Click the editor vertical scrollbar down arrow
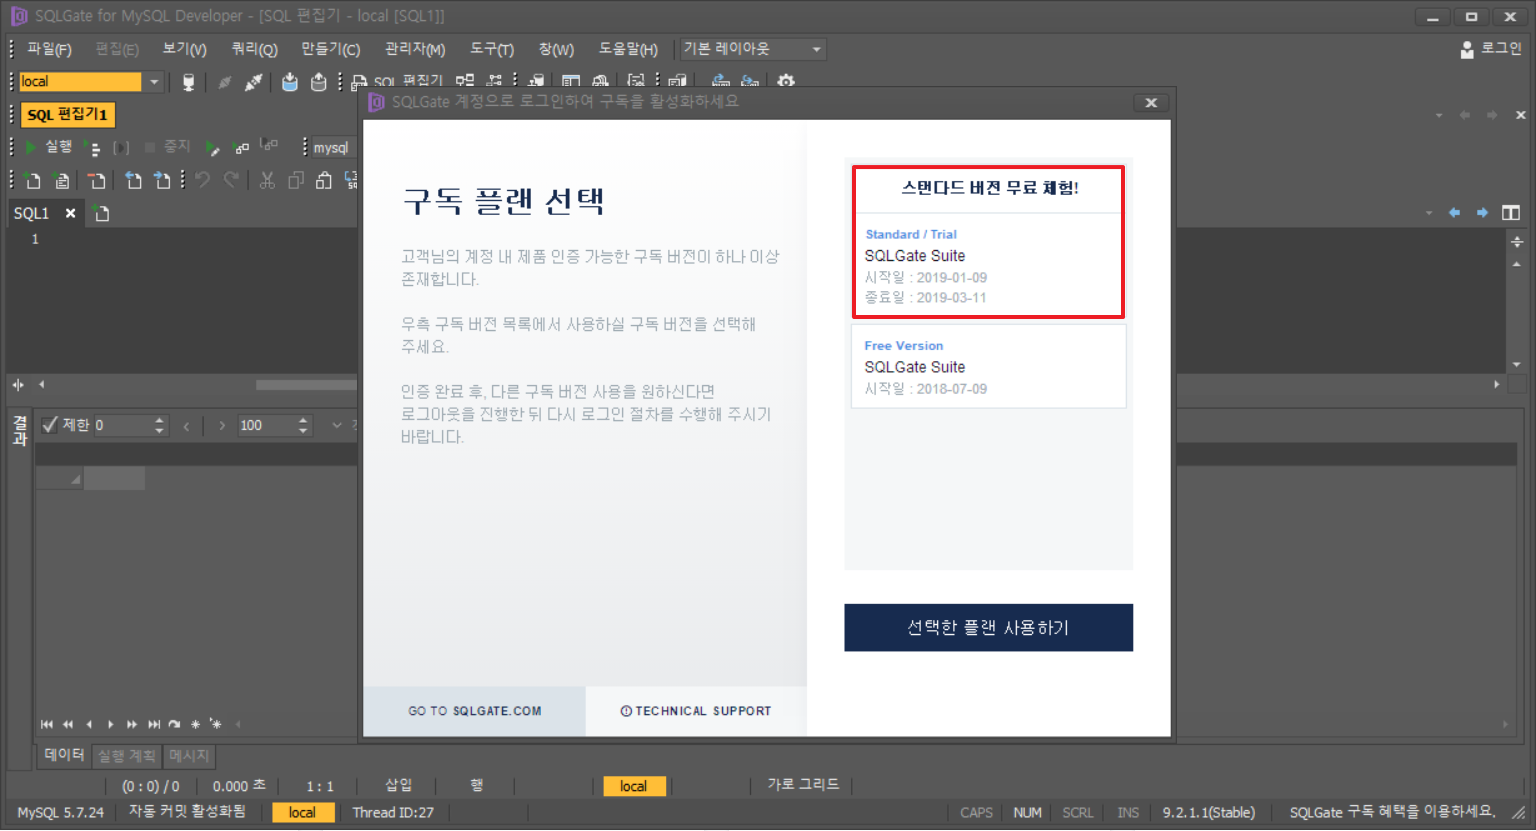This screenshot has width=1536, height=831. pos(1517,364)
